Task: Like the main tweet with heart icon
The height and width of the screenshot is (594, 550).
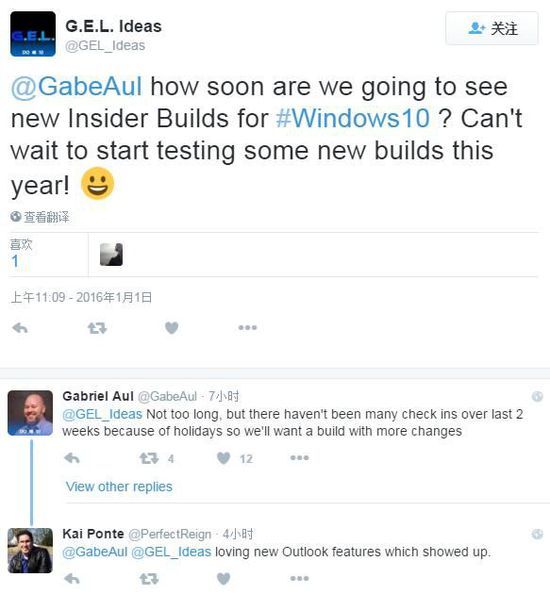Action: point(172,328)
